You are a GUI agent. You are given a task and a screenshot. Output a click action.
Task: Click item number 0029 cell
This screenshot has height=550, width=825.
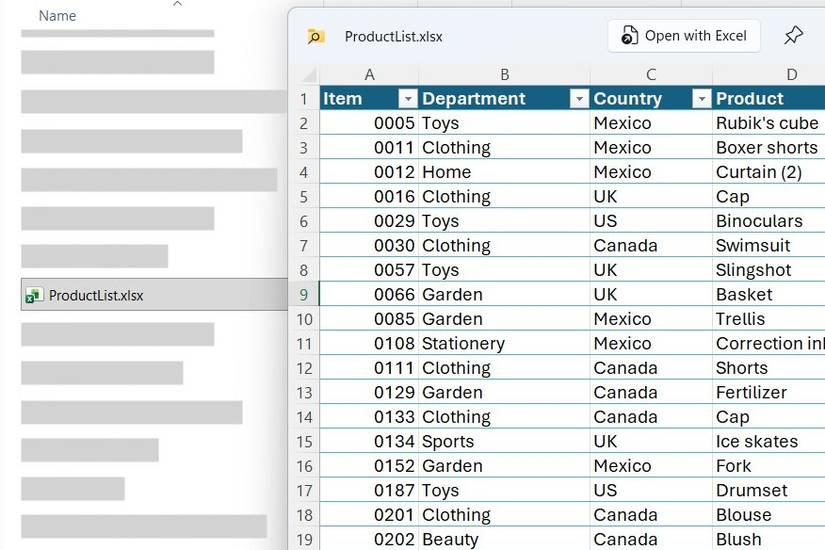coord(369,221)
